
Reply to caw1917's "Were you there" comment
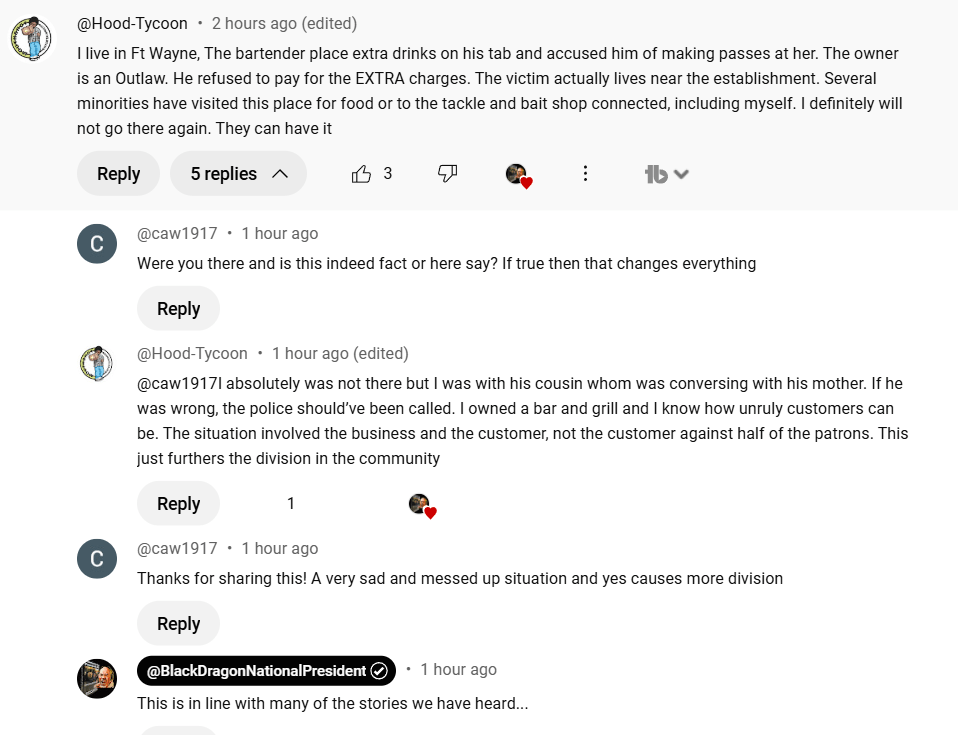pos(178,309)
